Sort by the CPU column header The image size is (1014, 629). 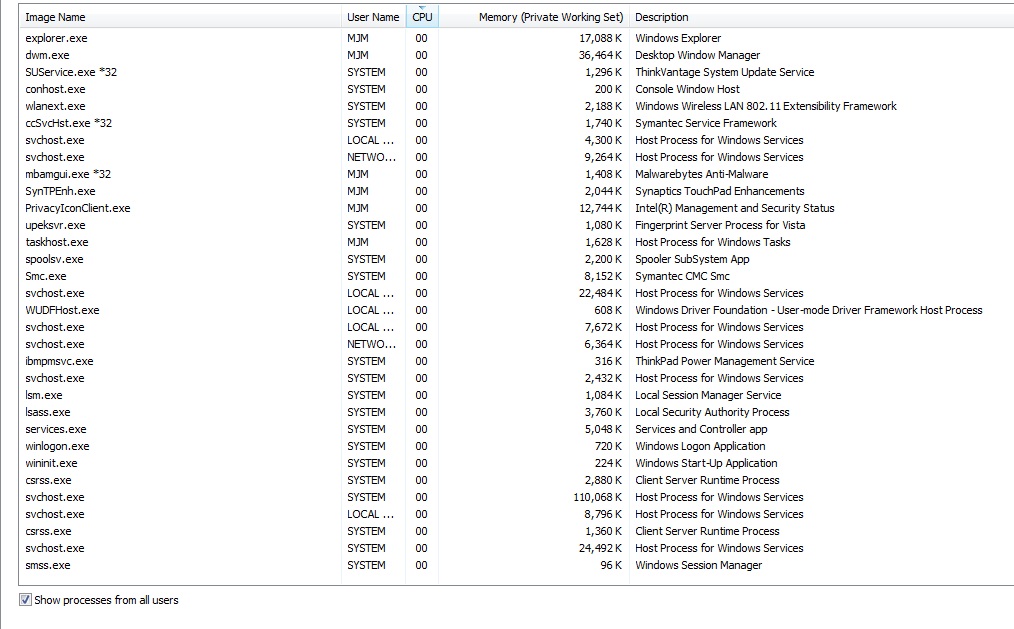tap(422, 17)
